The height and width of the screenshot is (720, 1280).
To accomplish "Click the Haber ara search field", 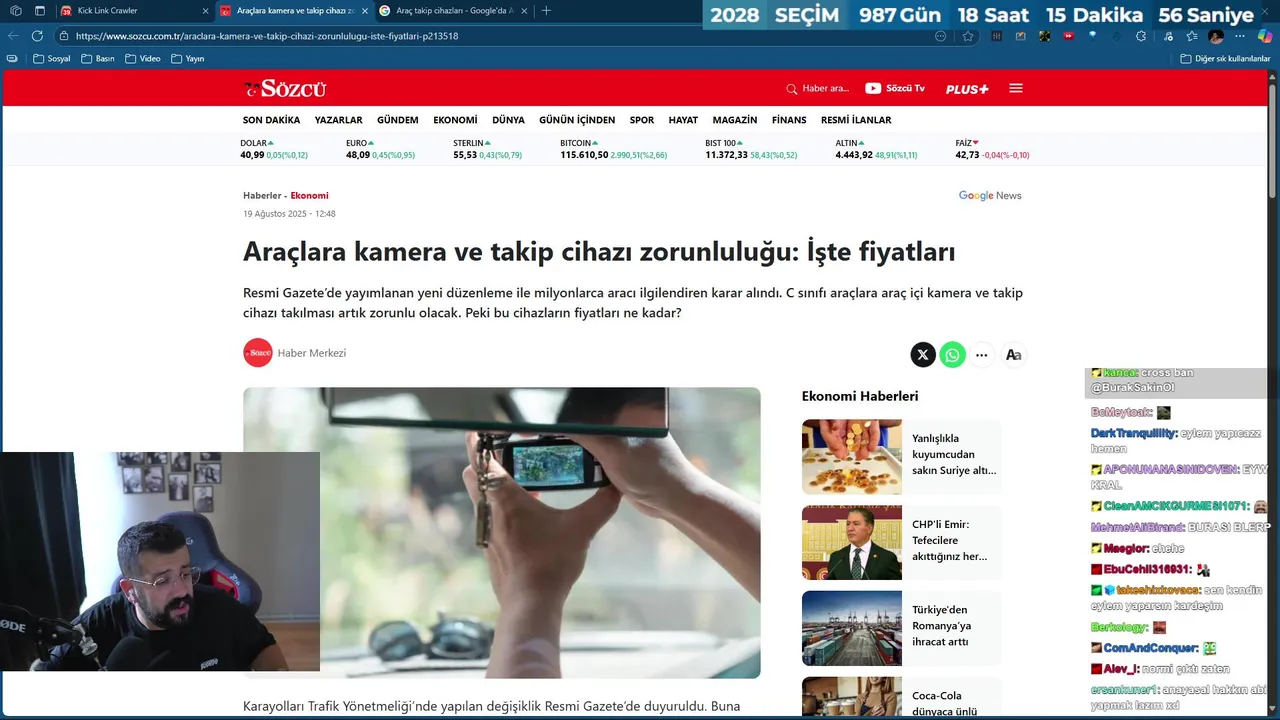I will tap(826, 89).
